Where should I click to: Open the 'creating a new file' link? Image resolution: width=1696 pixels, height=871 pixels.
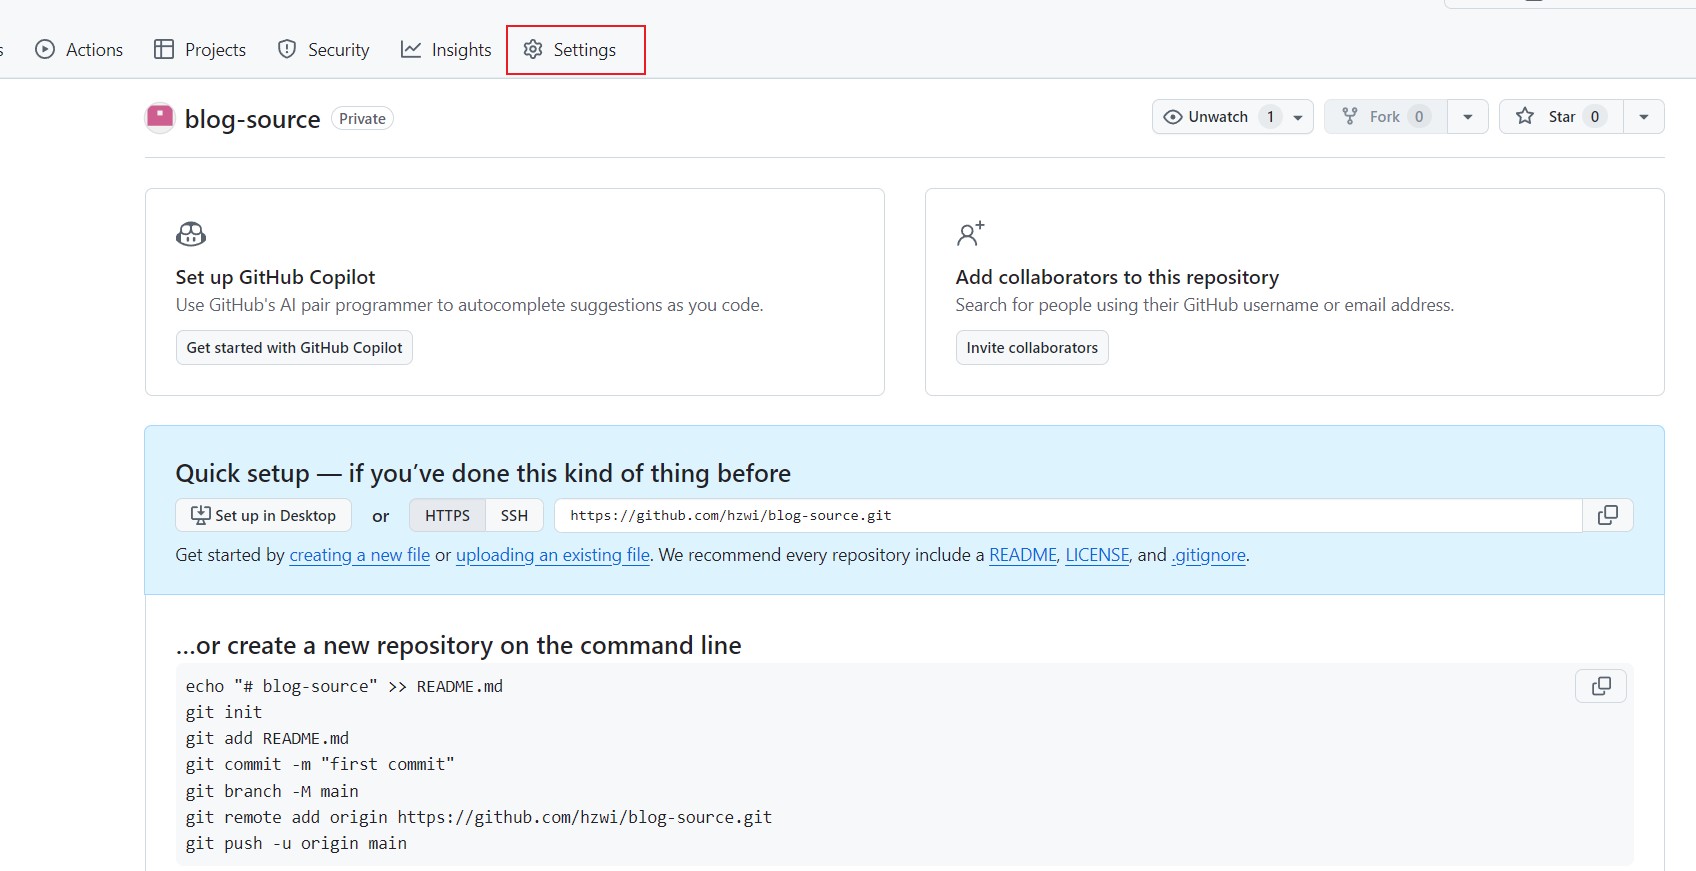point(360,555)
